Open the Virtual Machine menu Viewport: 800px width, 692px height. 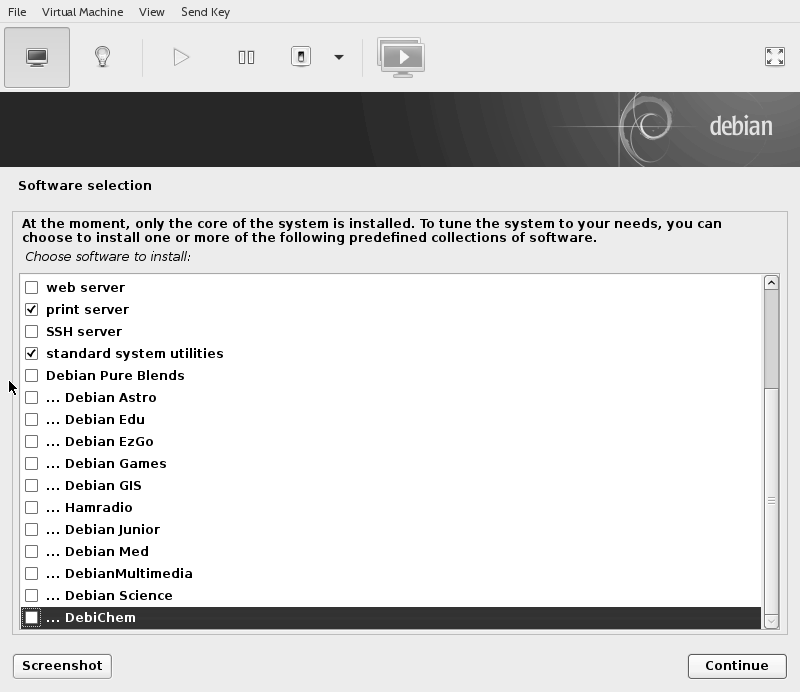83,12
